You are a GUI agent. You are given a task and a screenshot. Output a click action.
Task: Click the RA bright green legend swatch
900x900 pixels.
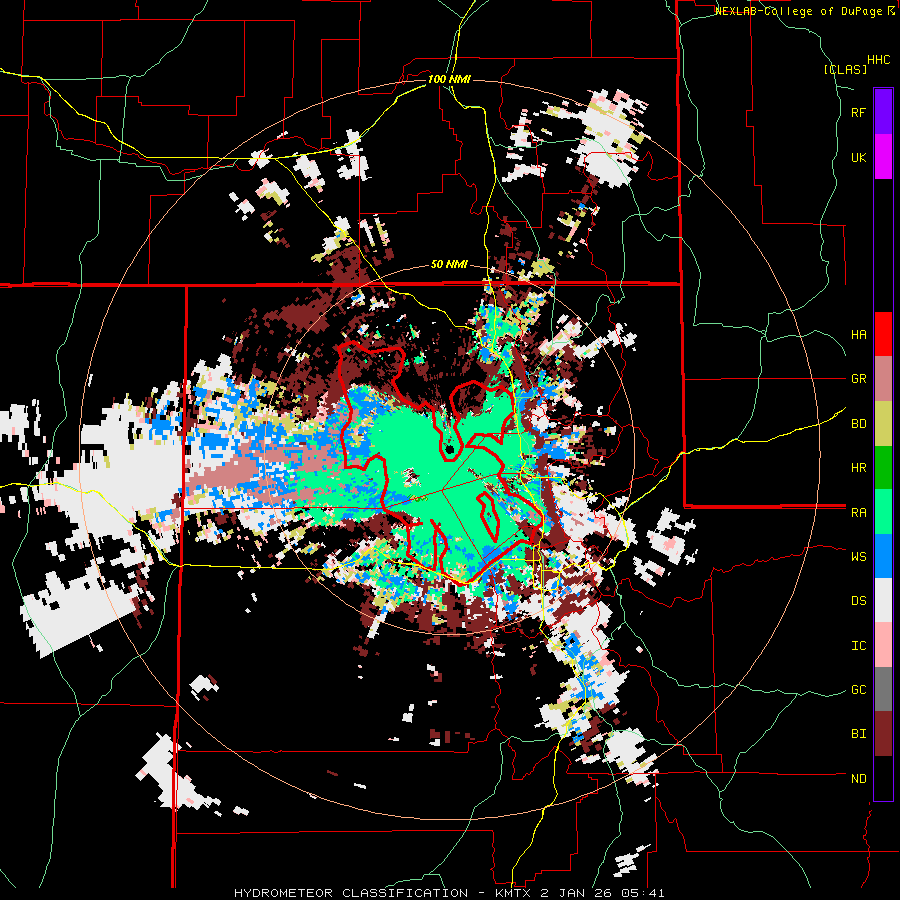pyautogui.click(x=883, y=512)
